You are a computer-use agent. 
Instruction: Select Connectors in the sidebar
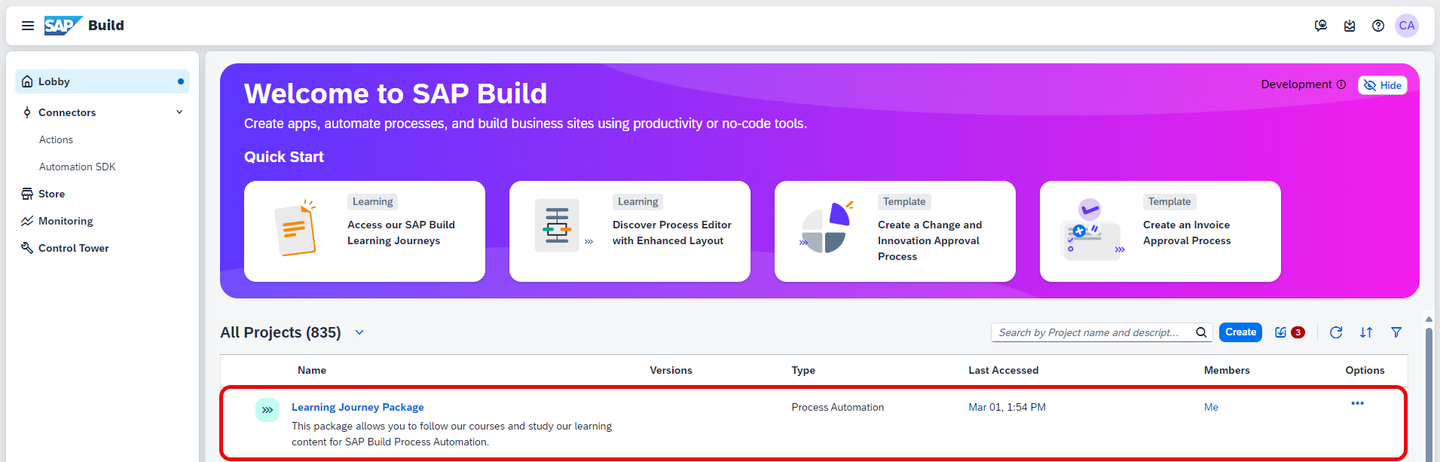tap(67, 112)
